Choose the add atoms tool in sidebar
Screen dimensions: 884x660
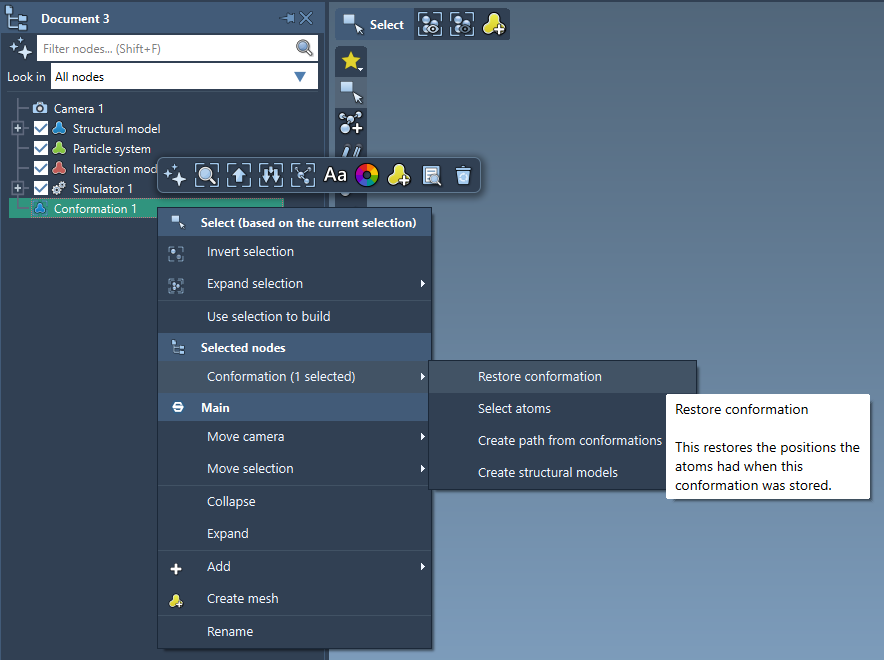[350, 123]
